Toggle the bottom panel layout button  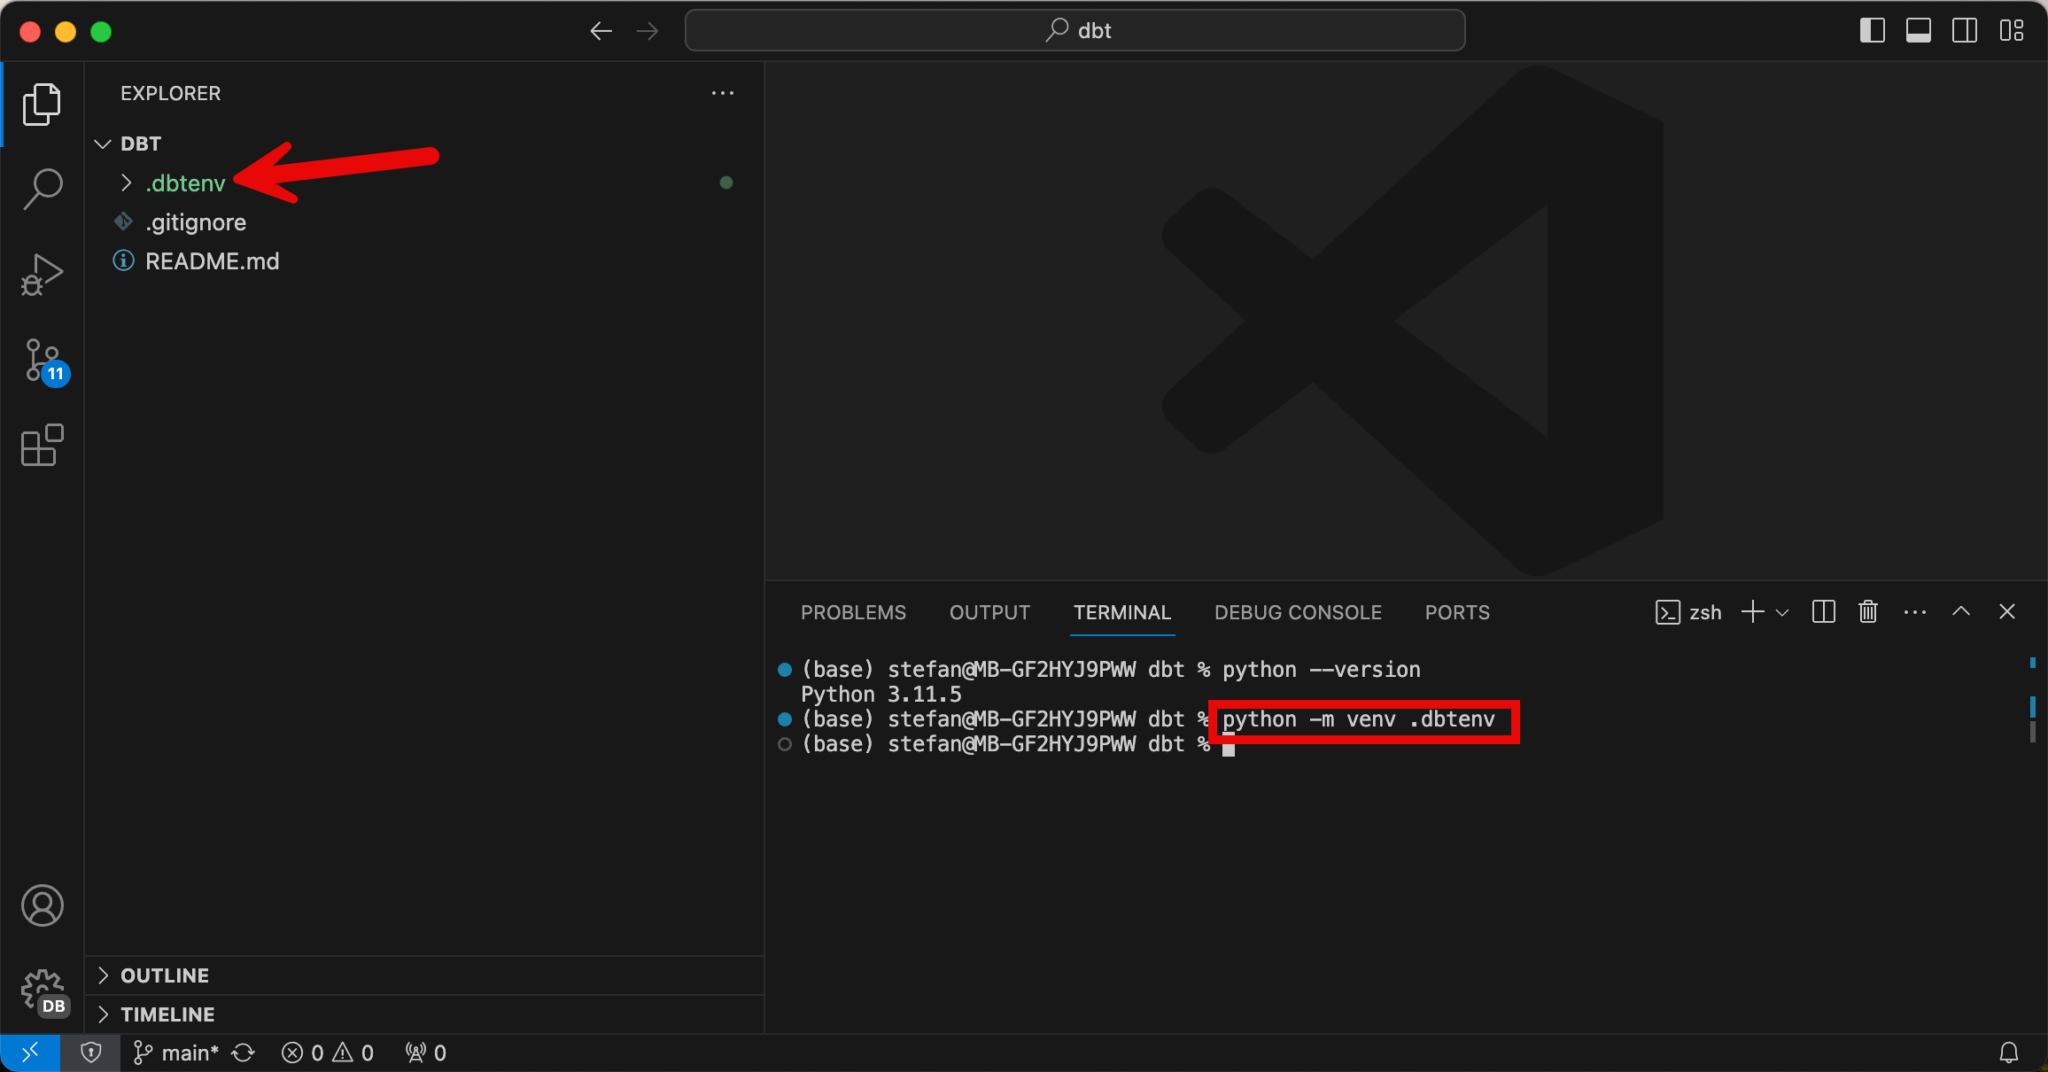click(x=1918, y=31)
